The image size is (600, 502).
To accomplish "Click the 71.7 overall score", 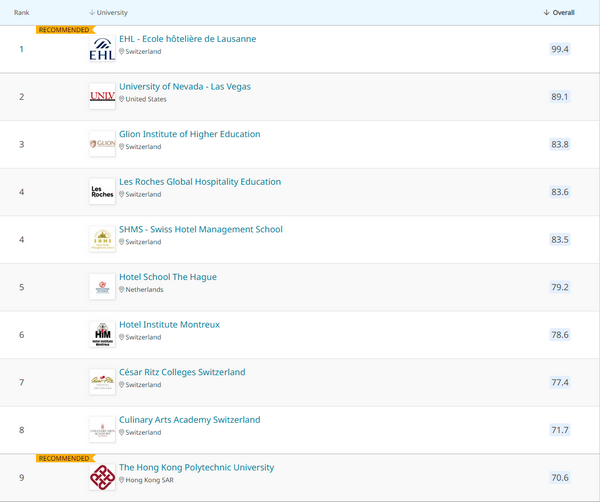I will coord(560,430).
